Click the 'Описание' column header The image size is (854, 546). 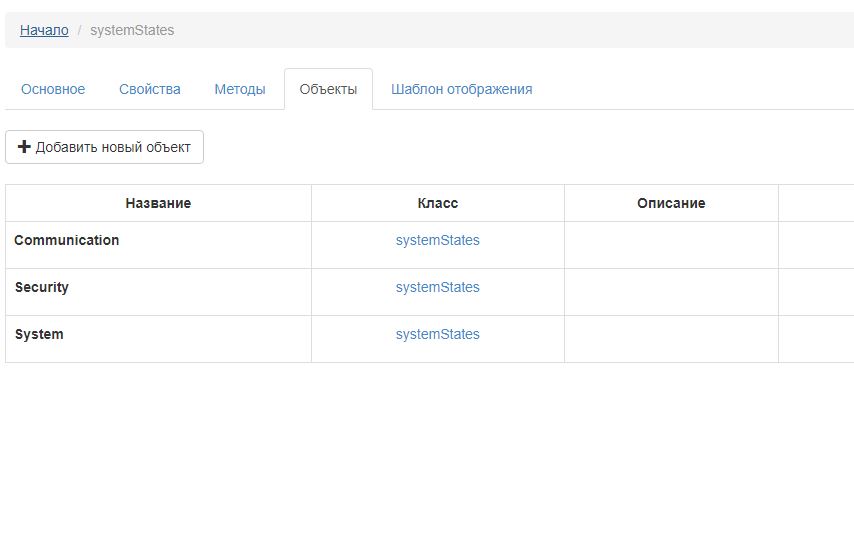tap(671, 203)
